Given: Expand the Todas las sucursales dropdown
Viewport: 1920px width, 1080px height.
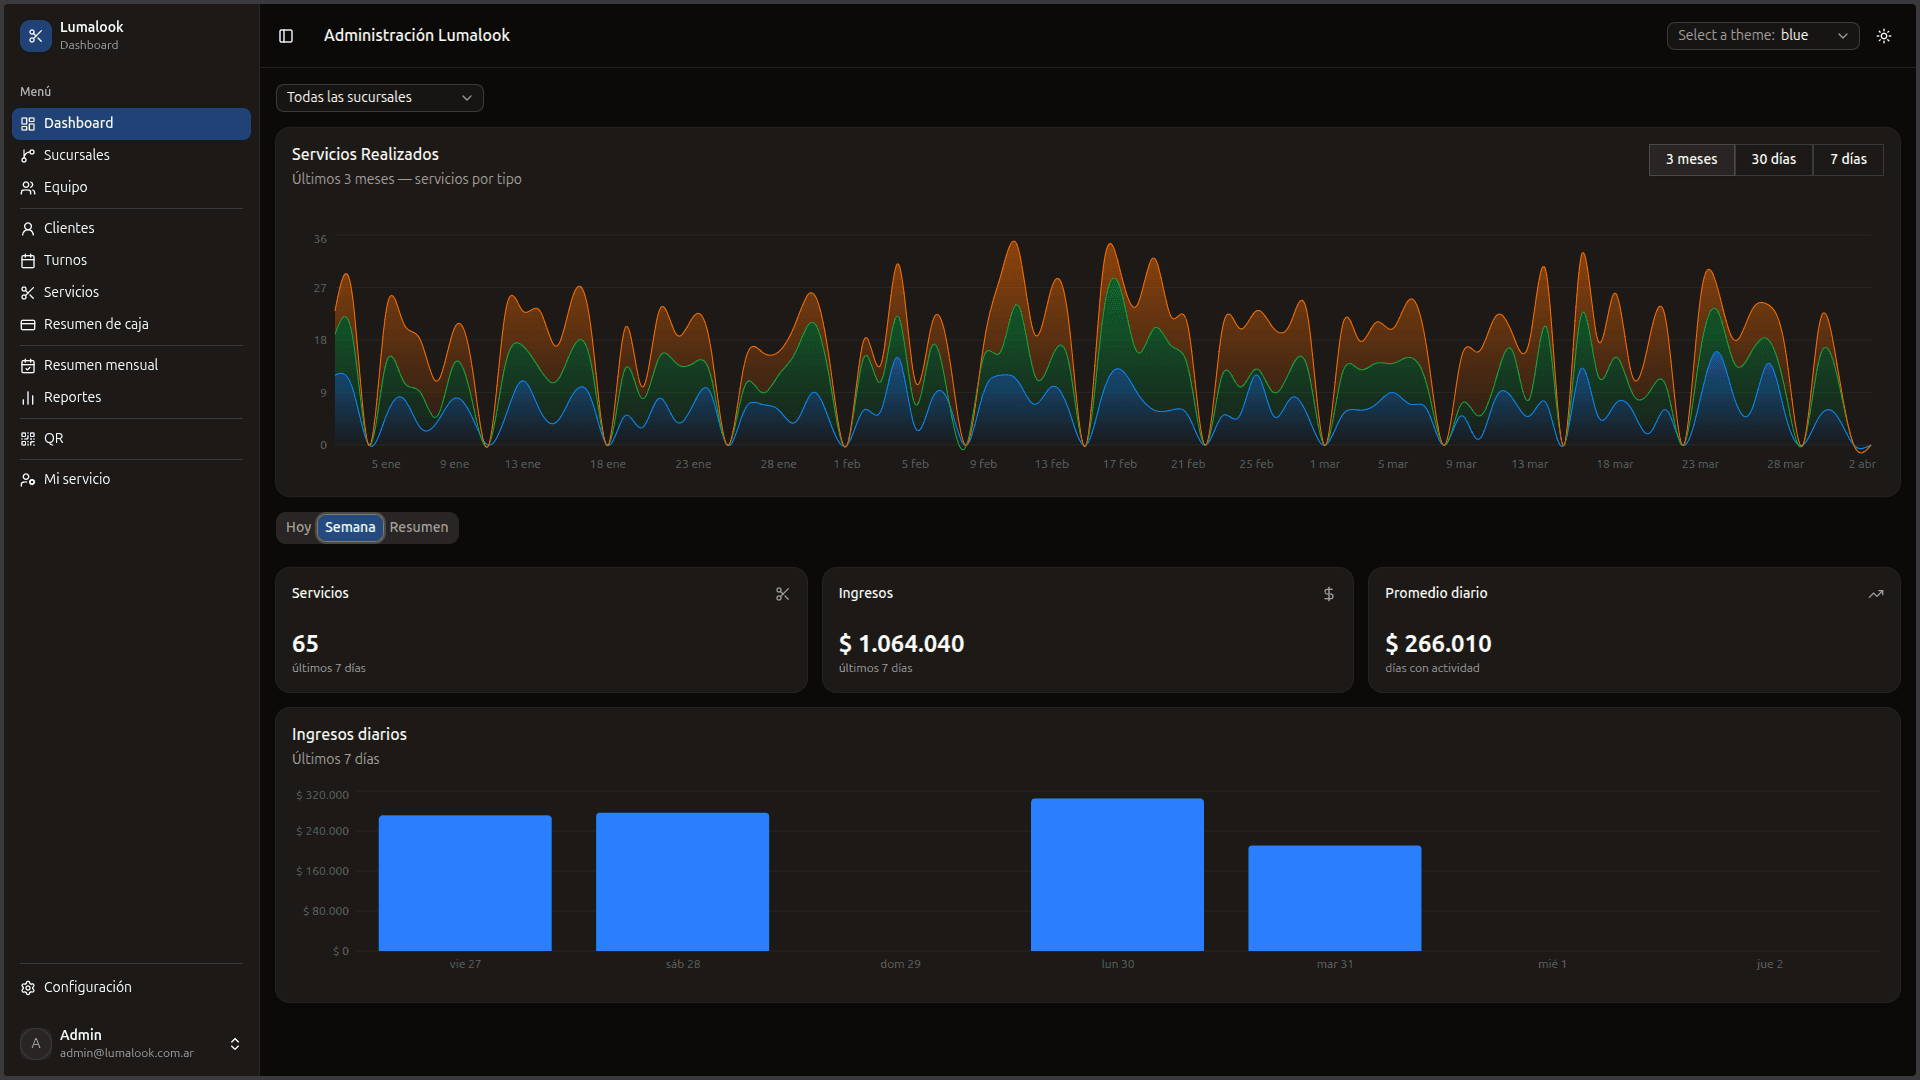Looking at the screenshot, I should click(380, 97).
